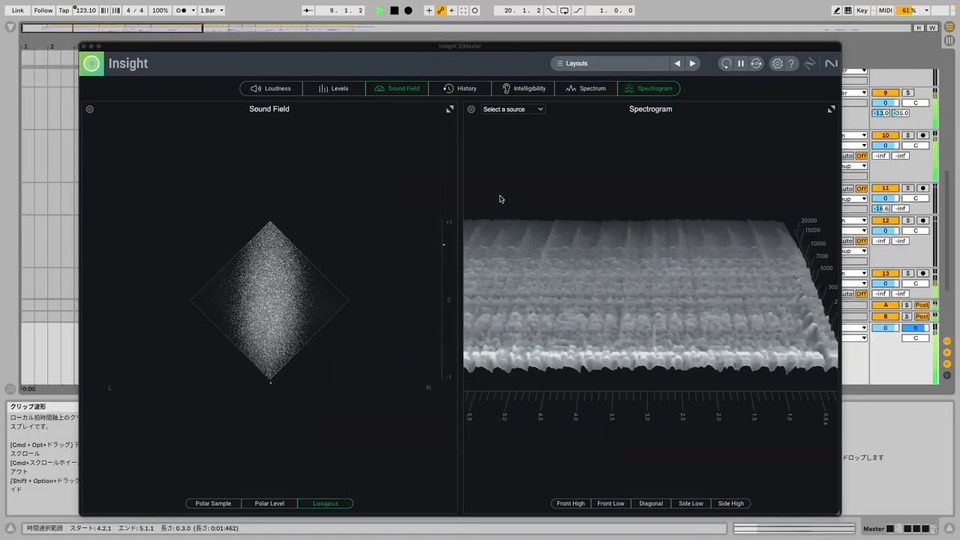The width and height of the screenshot is (960, 540).
Task: Maximize the Spectrogram panel
Action: pos(831,109)
